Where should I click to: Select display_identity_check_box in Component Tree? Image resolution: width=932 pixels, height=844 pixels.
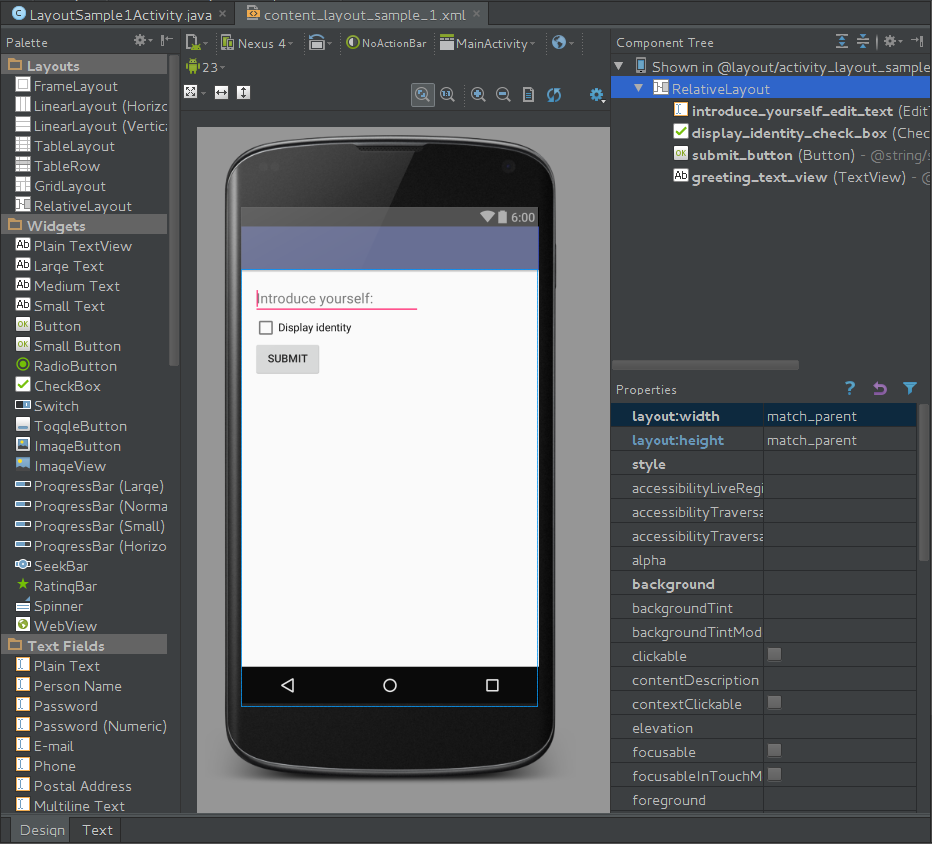(789, 133)
